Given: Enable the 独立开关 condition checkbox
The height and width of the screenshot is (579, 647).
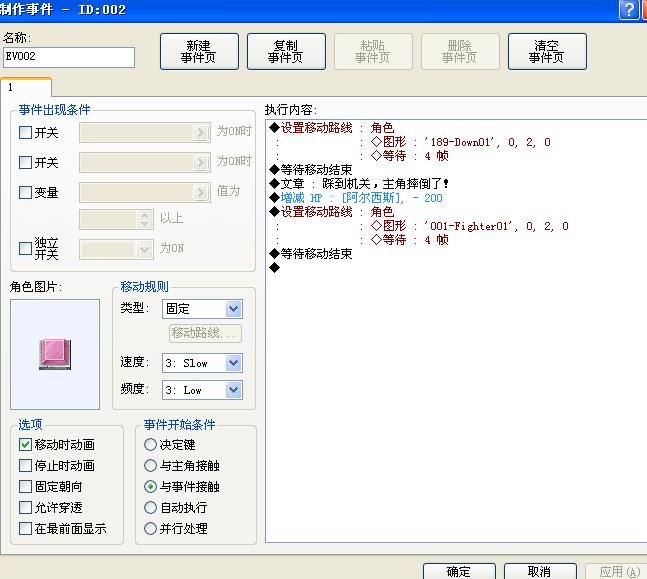Looking at the screenshot, I should pos(25,248).
